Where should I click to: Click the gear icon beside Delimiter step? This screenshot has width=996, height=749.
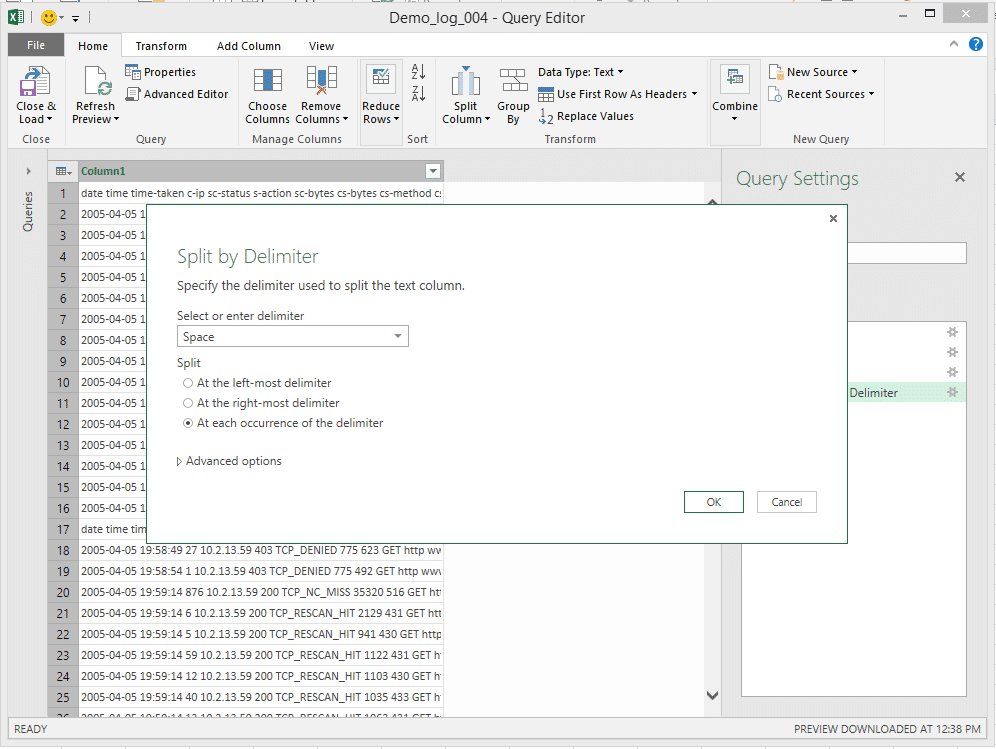point(952,392)
